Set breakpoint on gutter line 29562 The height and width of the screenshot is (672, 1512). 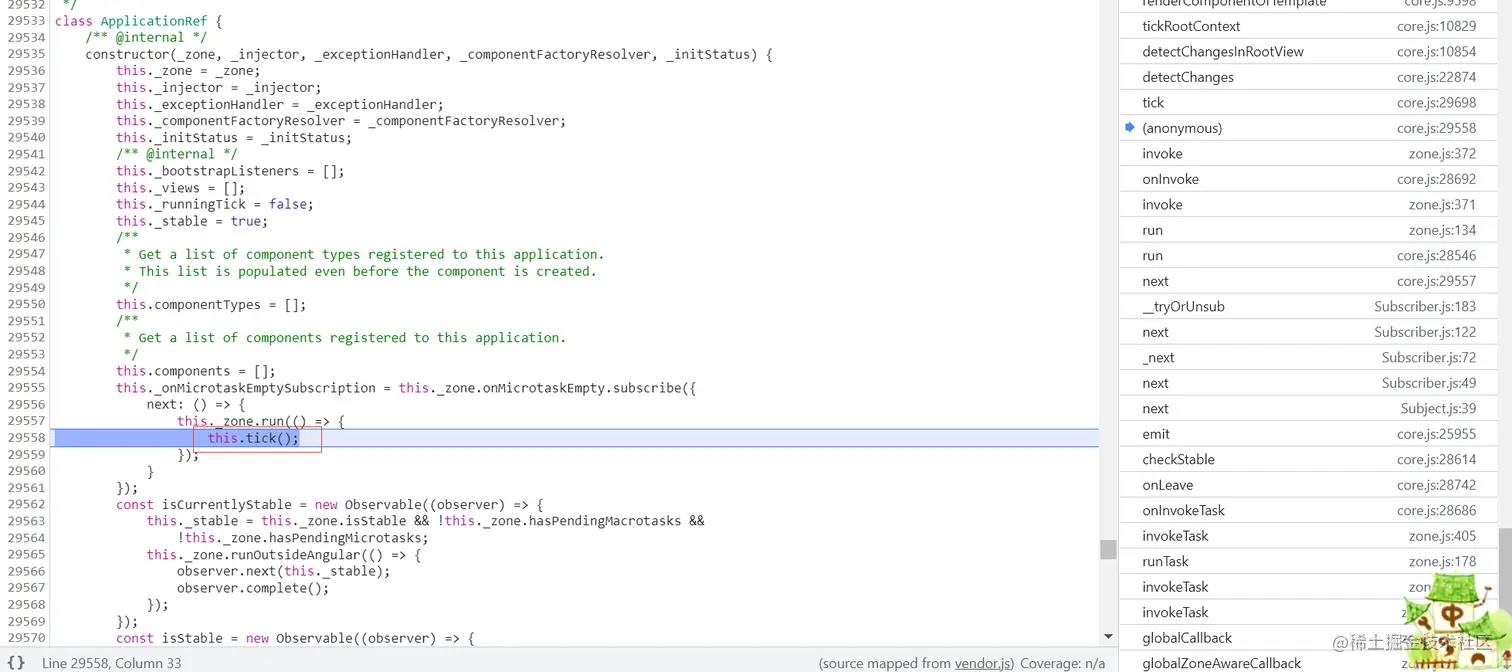pyautogui.click(x=26, y=505)
